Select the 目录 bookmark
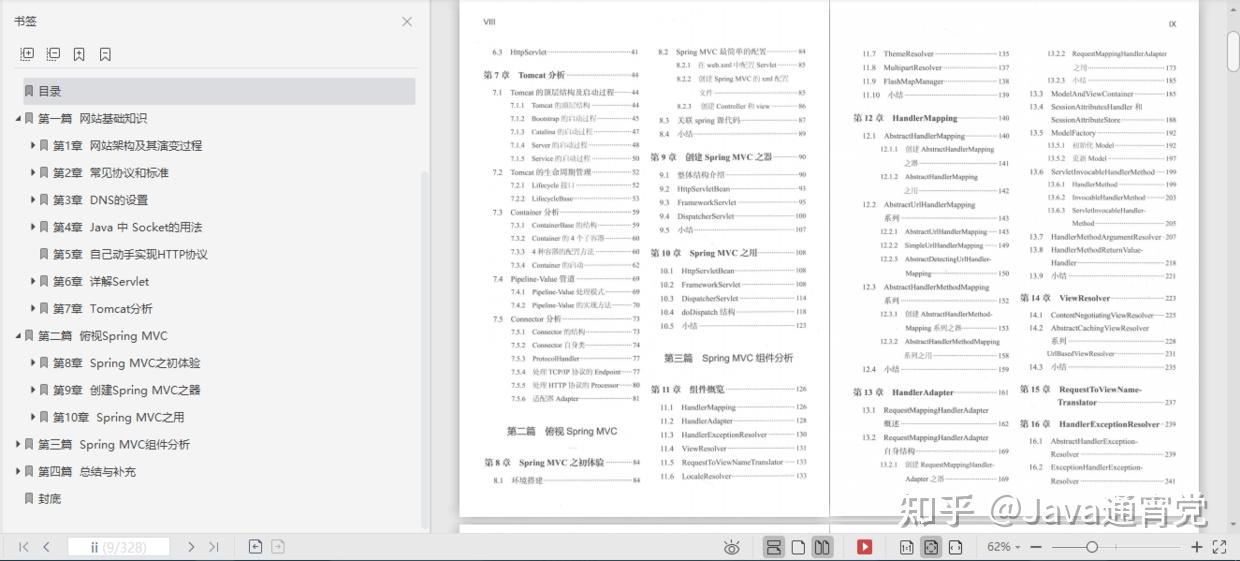Screen dimensions: 1240x561 point(219,91)
